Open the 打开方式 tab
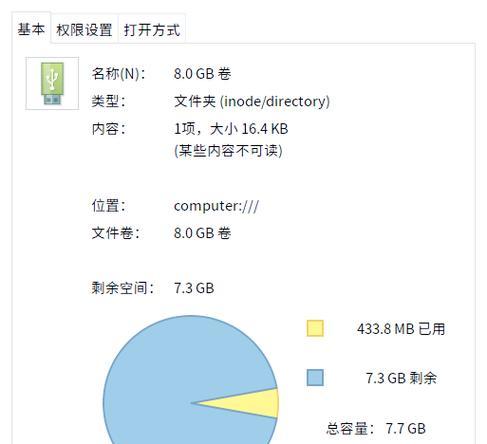 (152, 30)
